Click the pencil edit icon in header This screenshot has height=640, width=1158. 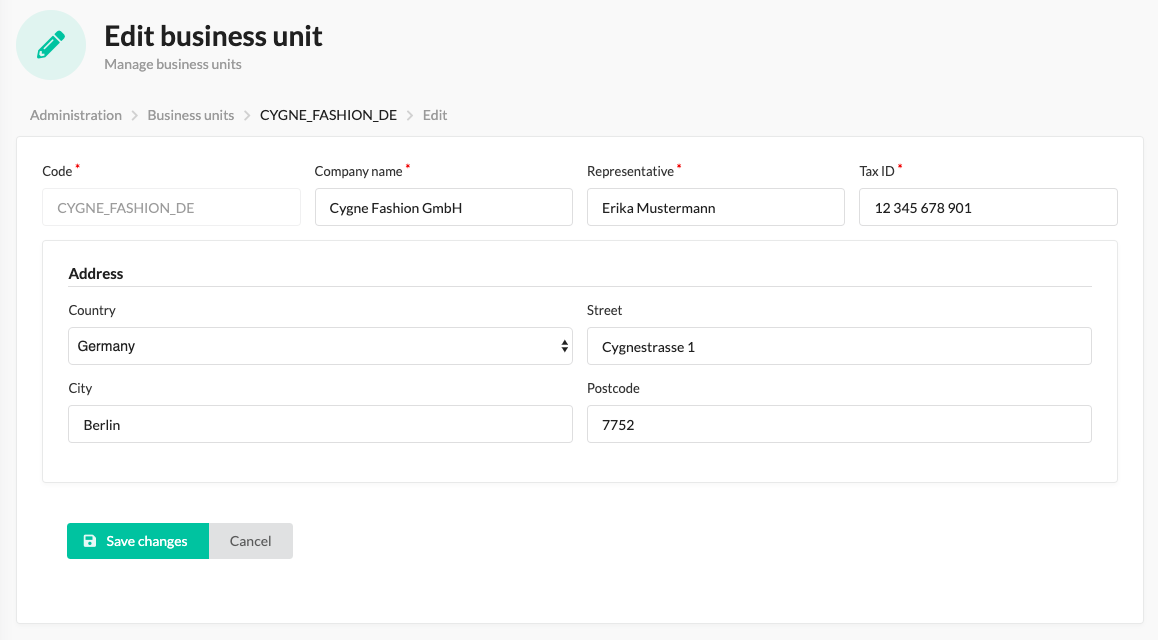(x=51, y=44)
